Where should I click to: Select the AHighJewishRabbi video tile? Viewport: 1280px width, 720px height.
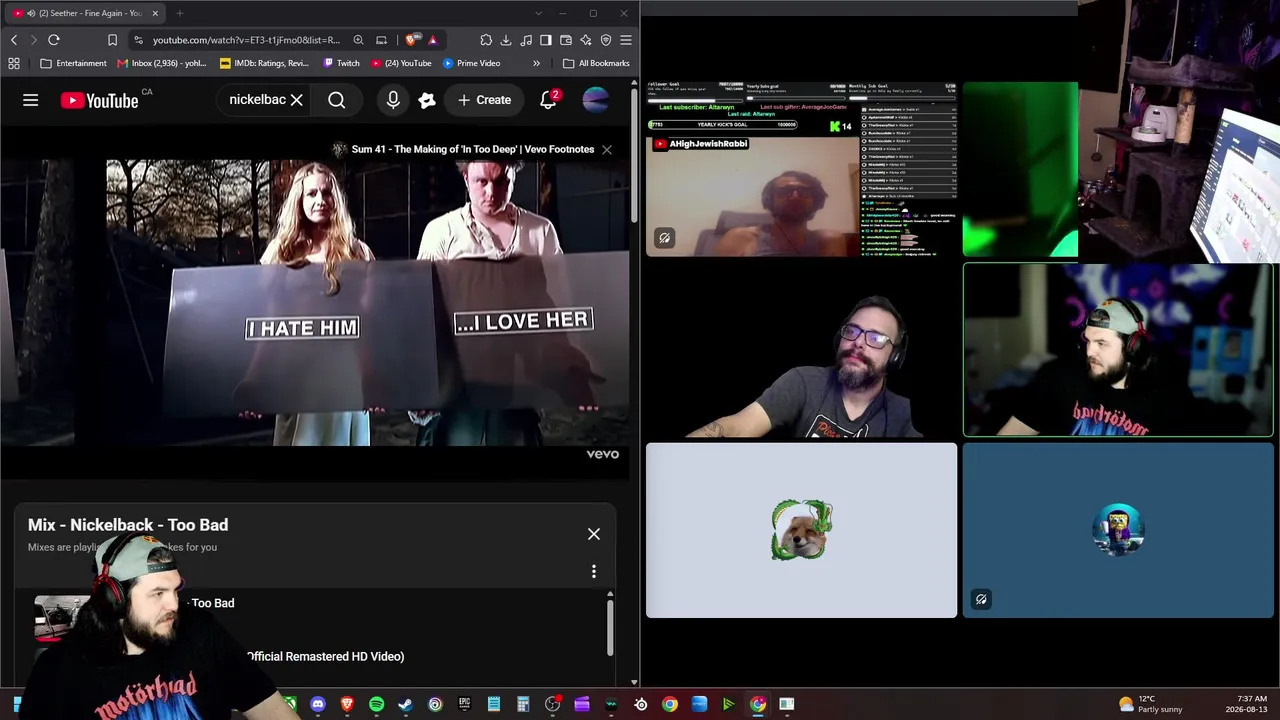[802, 170]
